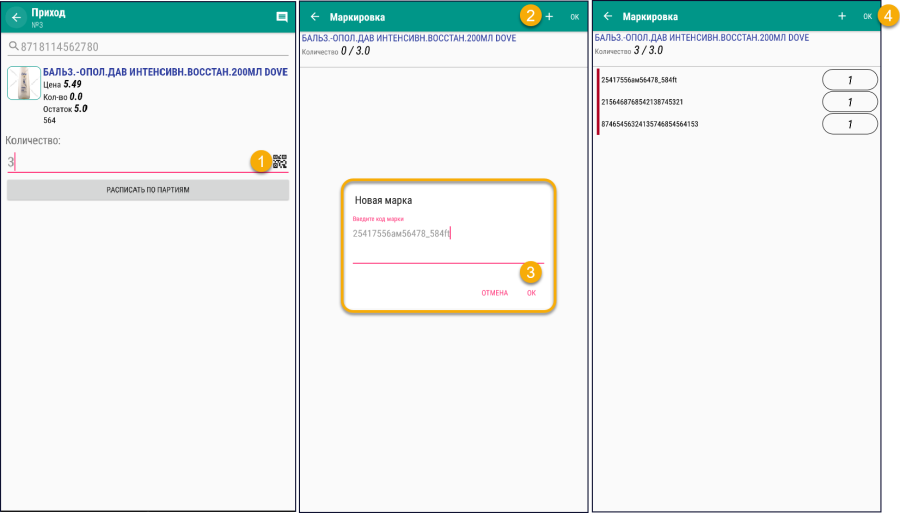
Task: Tap the QR code scan icon by Количество
Action: (280, 161)
